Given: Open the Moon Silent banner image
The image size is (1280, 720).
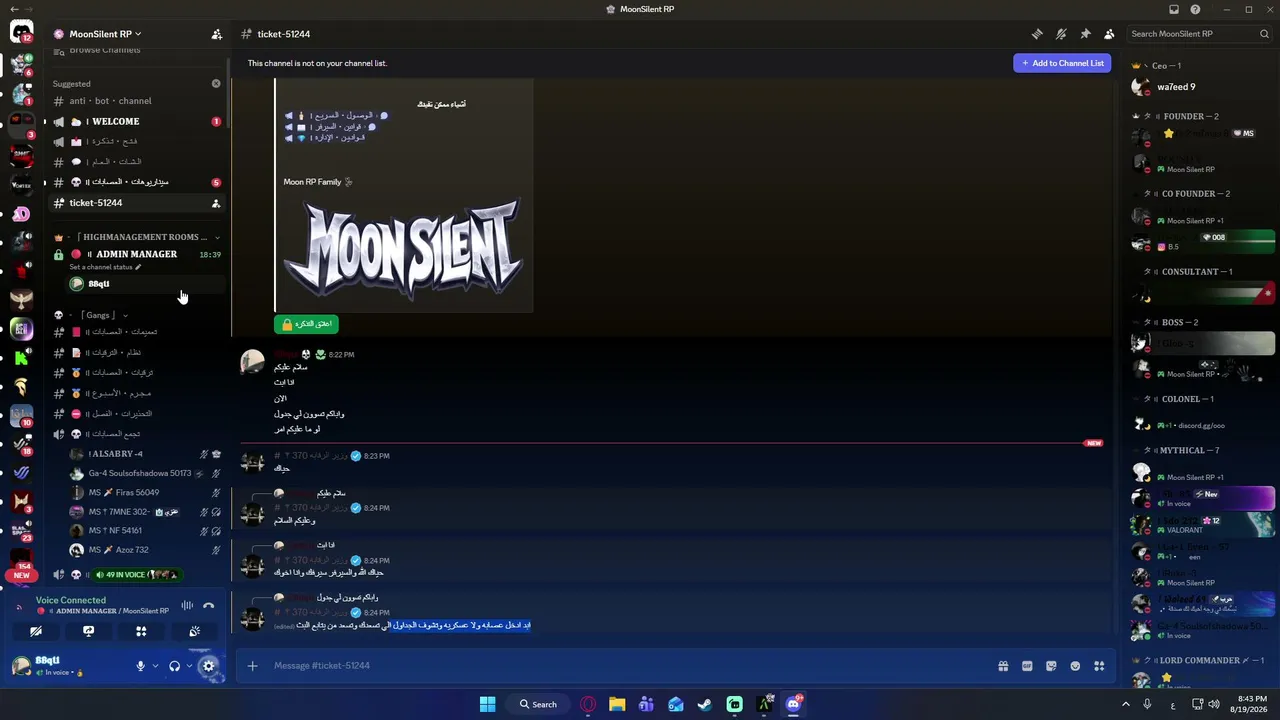Looking at the screenshot, I should [x=403, y=251].
